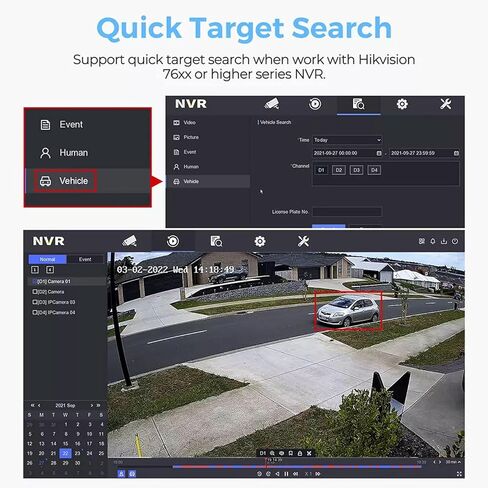488x488 pixels.
Task: Toggle the D3 channel checkbox
Action: pos(356,170)
